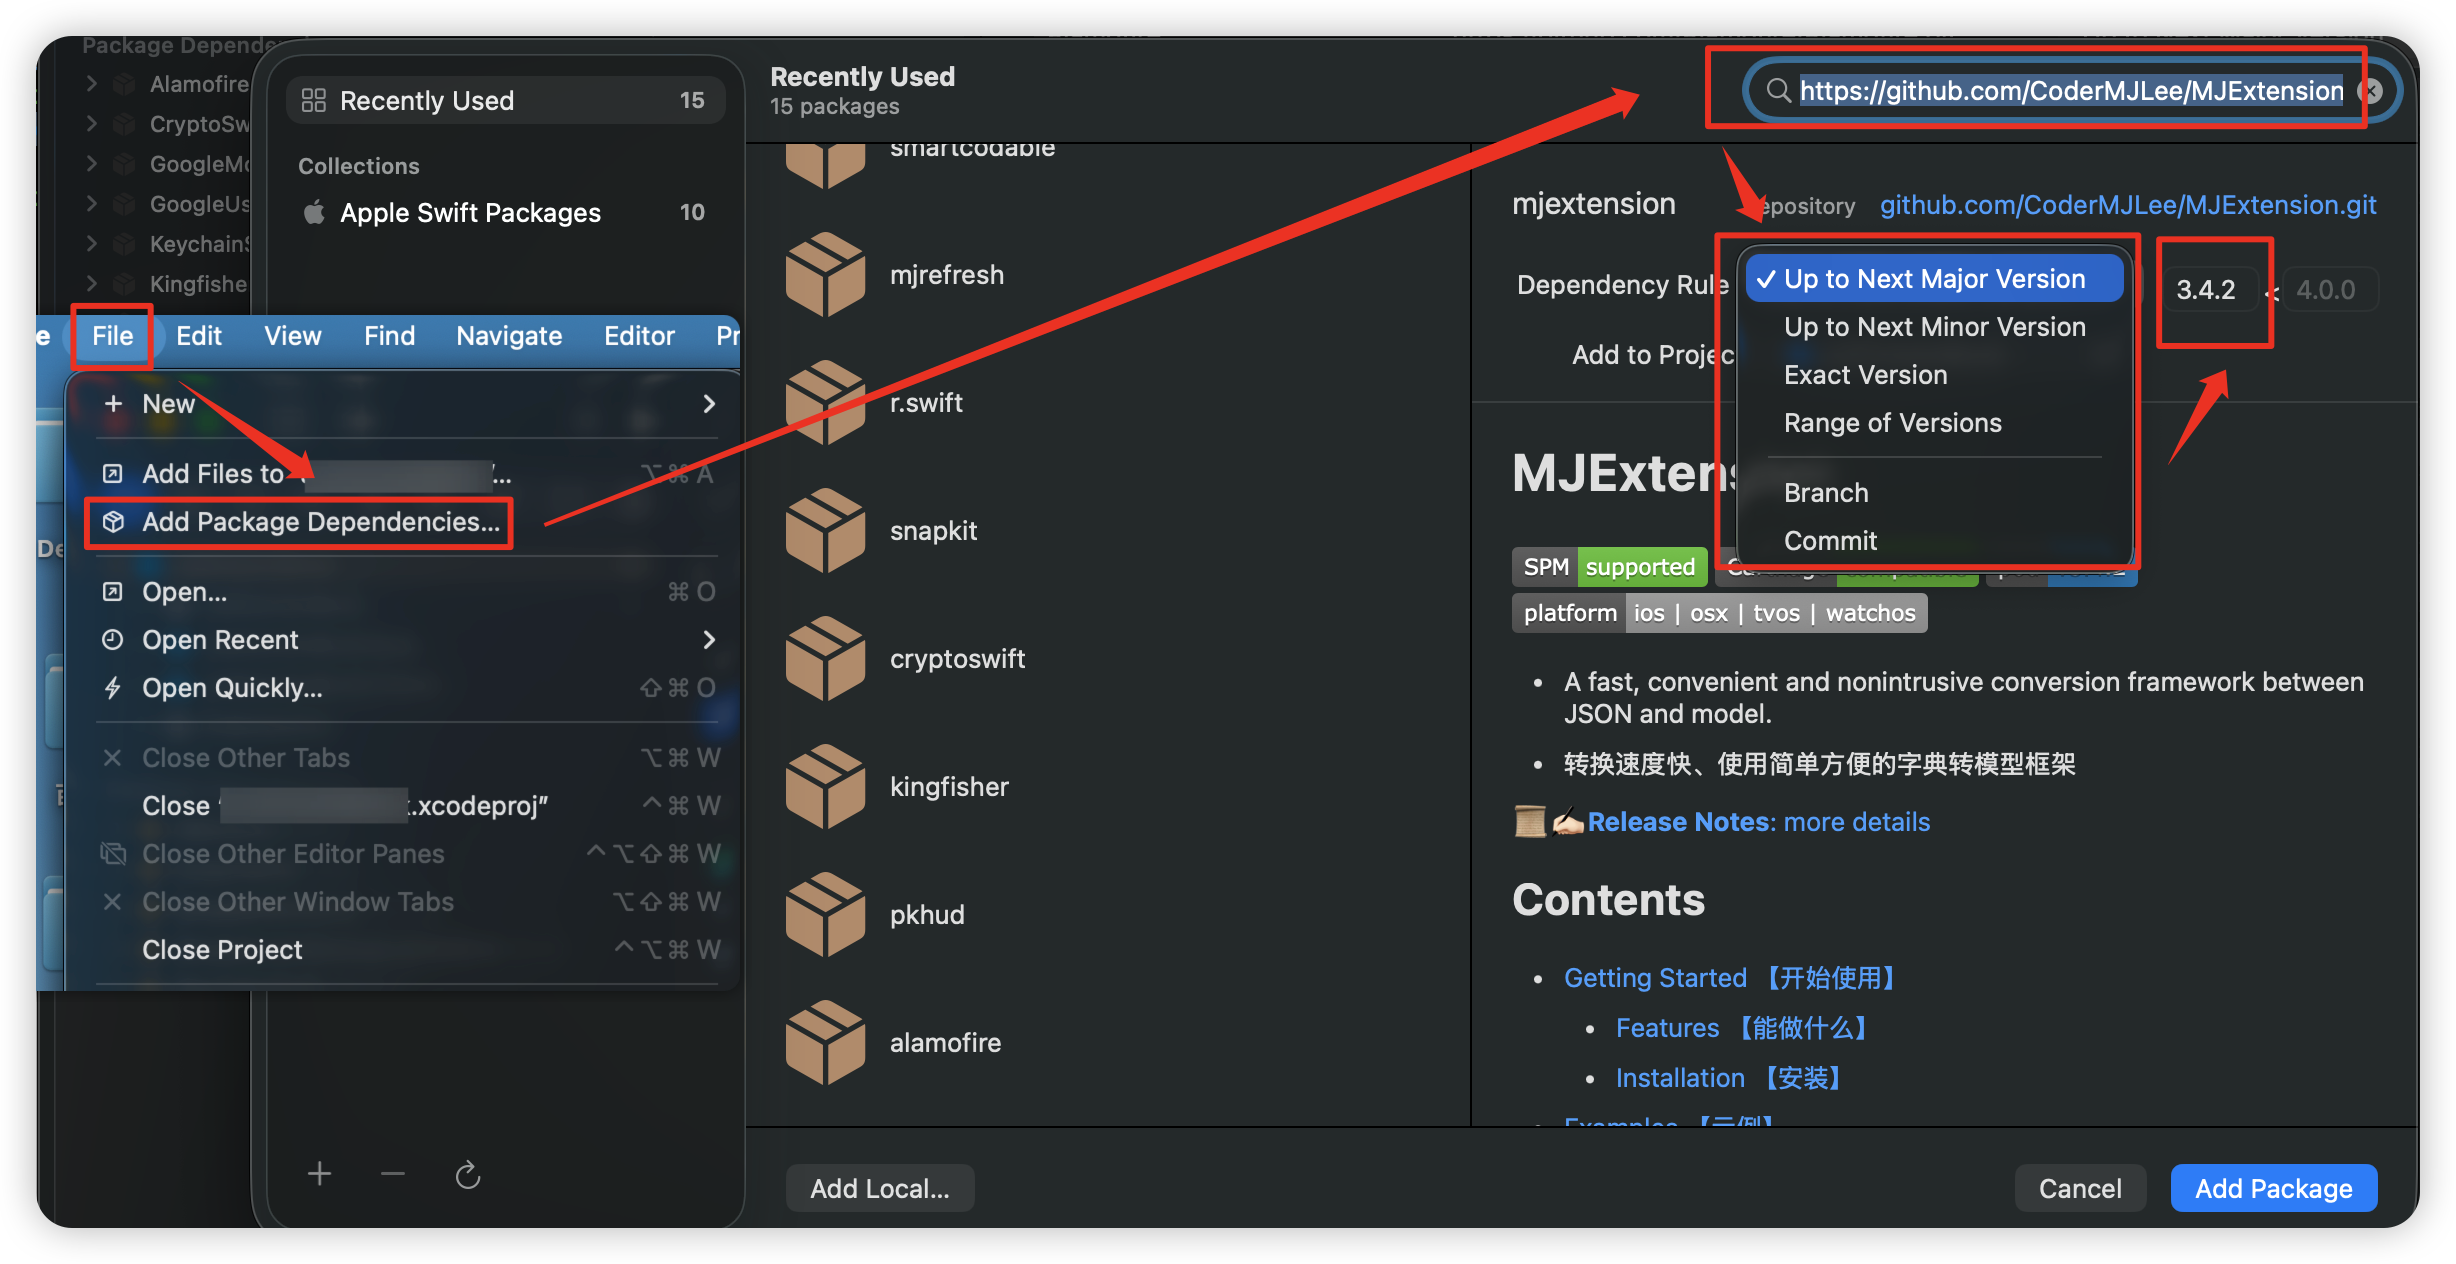Click the Add Local button
The width and height of the screenshot is (2456, 1264).
[879, 1188]
